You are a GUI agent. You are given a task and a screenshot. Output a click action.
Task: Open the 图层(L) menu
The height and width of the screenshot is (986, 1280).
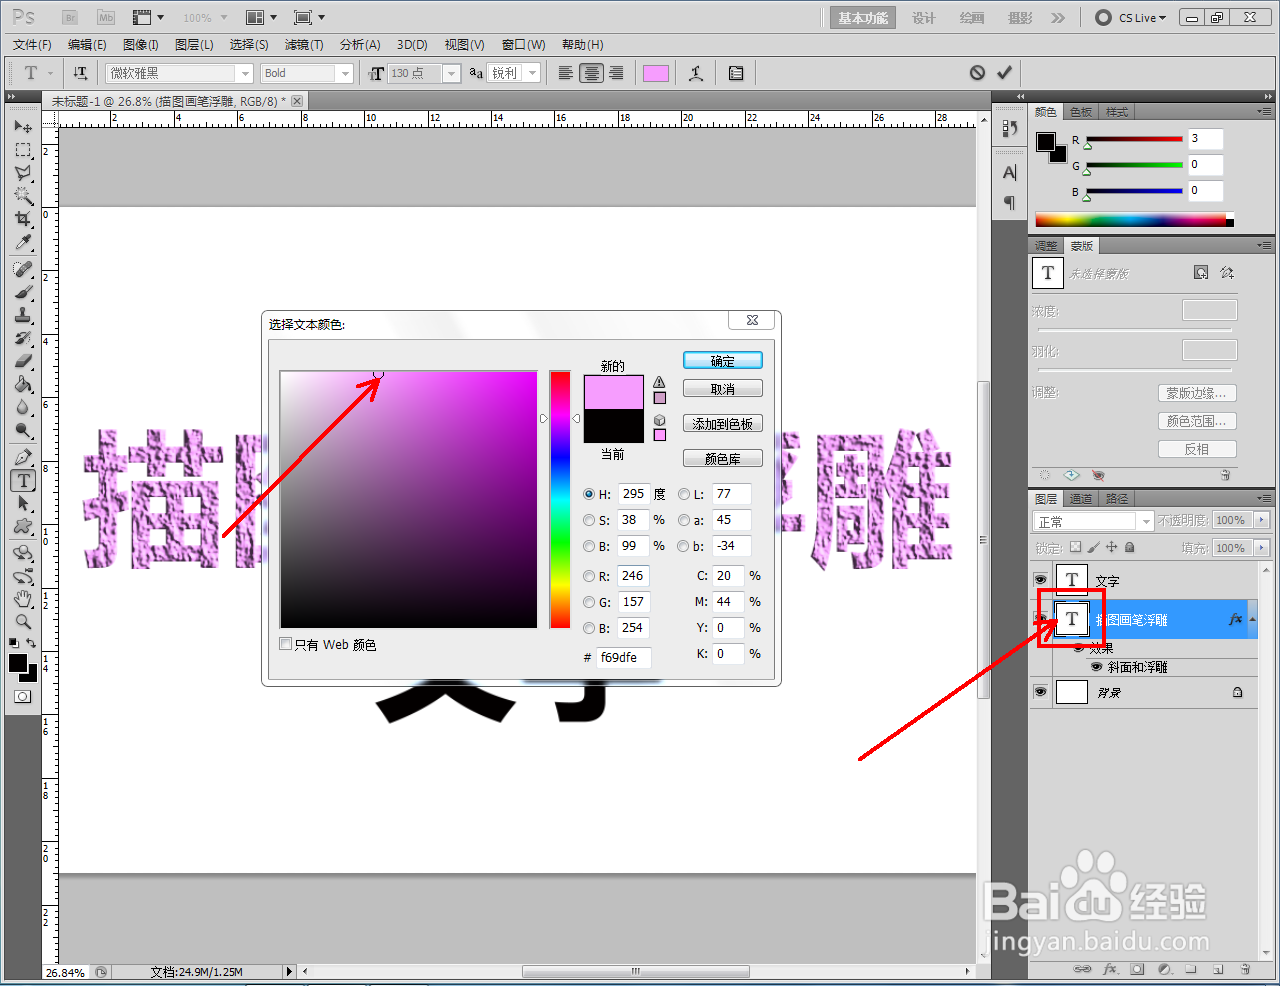coord(194,45)
